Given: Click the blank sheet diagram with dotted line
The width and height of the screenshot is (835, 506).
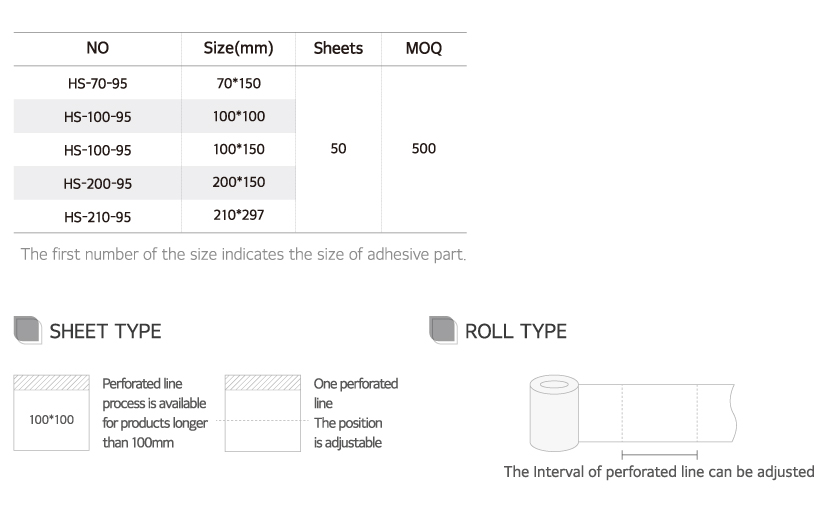Looking at the screenshot, I should [264, 420].
